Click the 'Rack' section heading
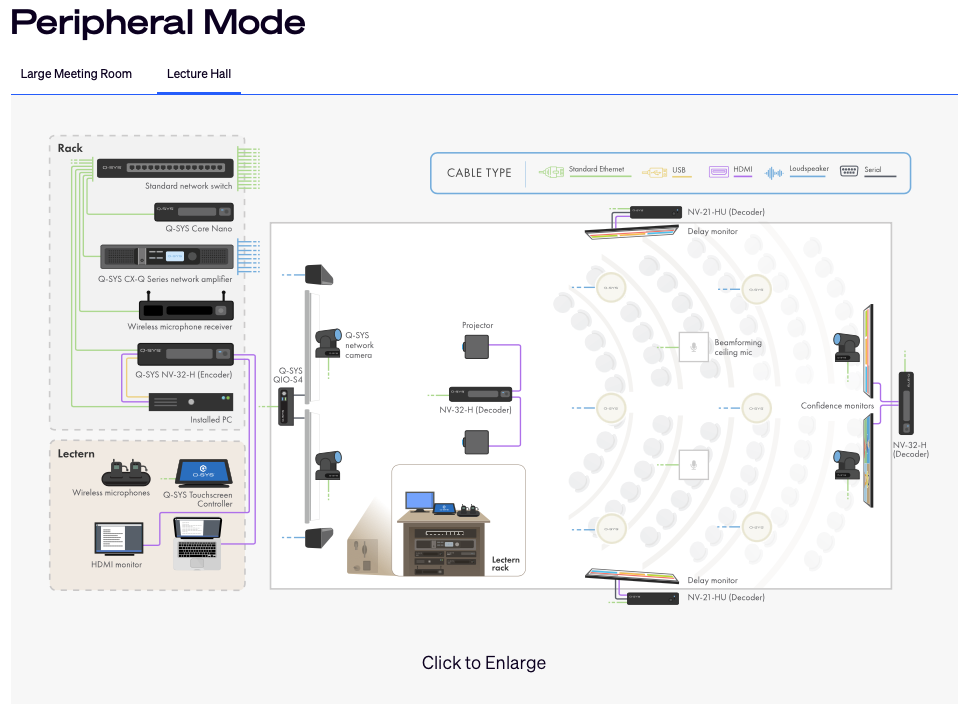The height and width of the screenshot is (719, 975). click(x=70, y=148)
